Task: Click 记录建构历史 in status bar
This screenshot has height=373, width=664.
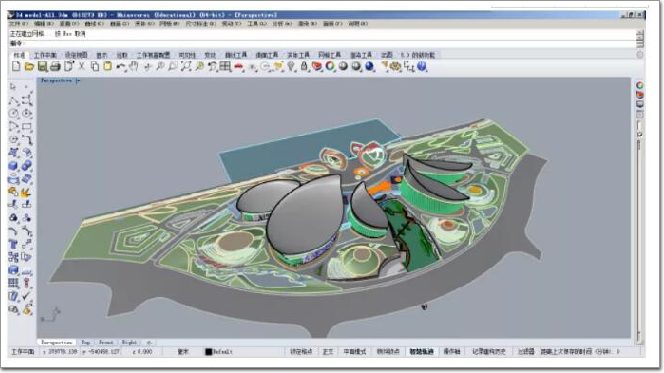Action: [489, 351]
